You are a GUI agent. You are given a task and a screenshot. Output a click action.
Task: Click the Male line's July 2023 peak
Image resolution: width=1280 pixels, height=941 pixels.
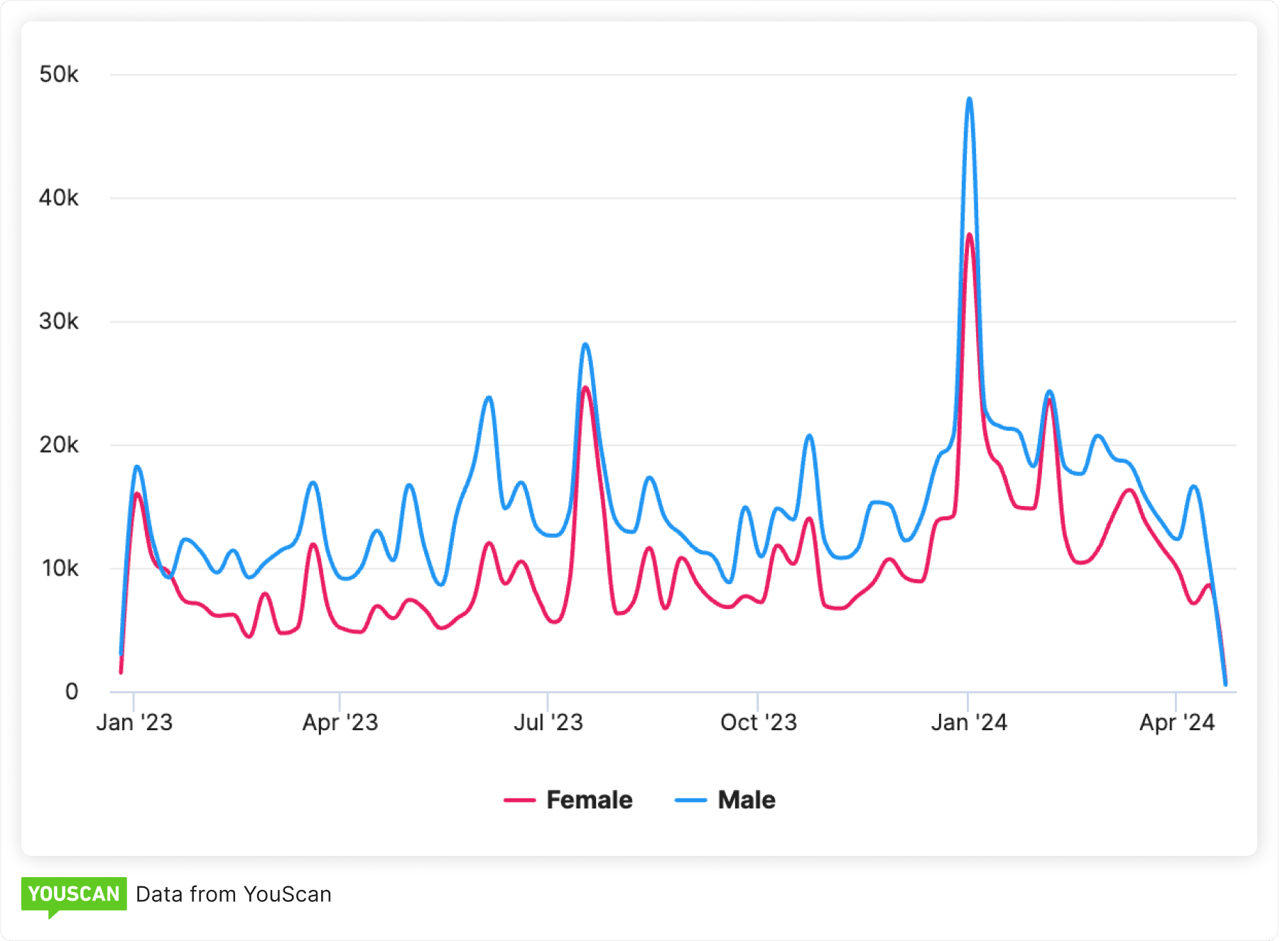coord(585,345)
